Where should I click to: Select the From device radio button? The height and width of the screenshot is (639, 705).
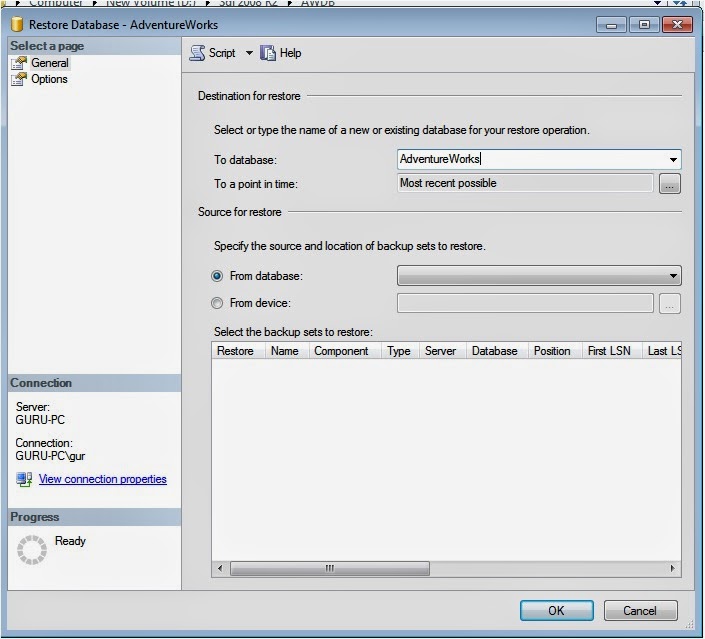click(x=217, y=303)
